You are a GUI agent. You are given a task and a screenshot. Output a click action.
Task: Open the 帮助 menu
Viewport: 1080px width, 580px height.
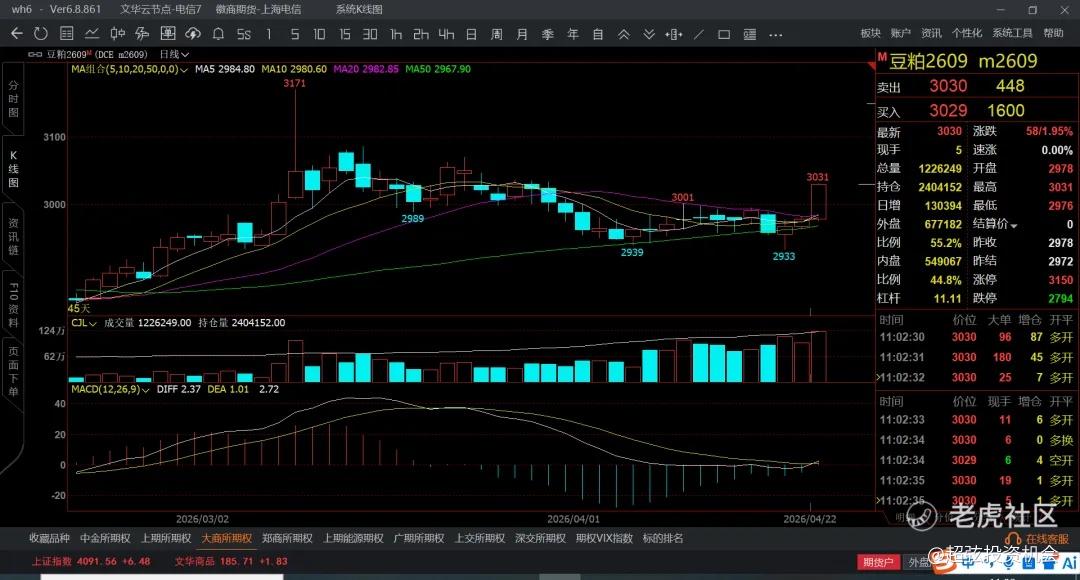(x=1053, y=33)
